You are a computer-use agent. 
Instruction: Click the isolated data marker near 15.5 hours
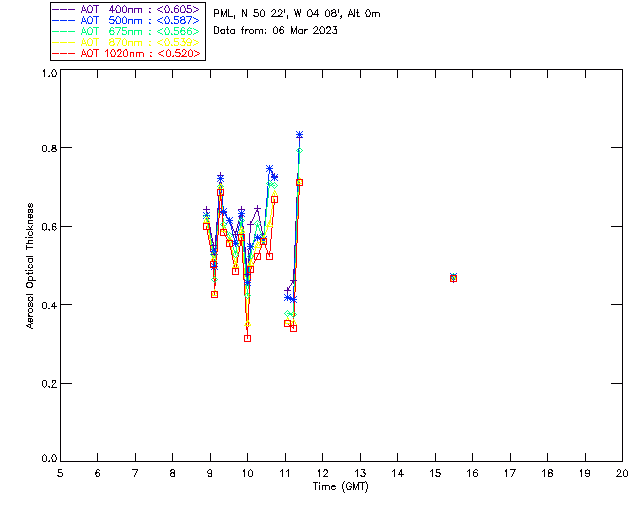[x=453, y=278]
